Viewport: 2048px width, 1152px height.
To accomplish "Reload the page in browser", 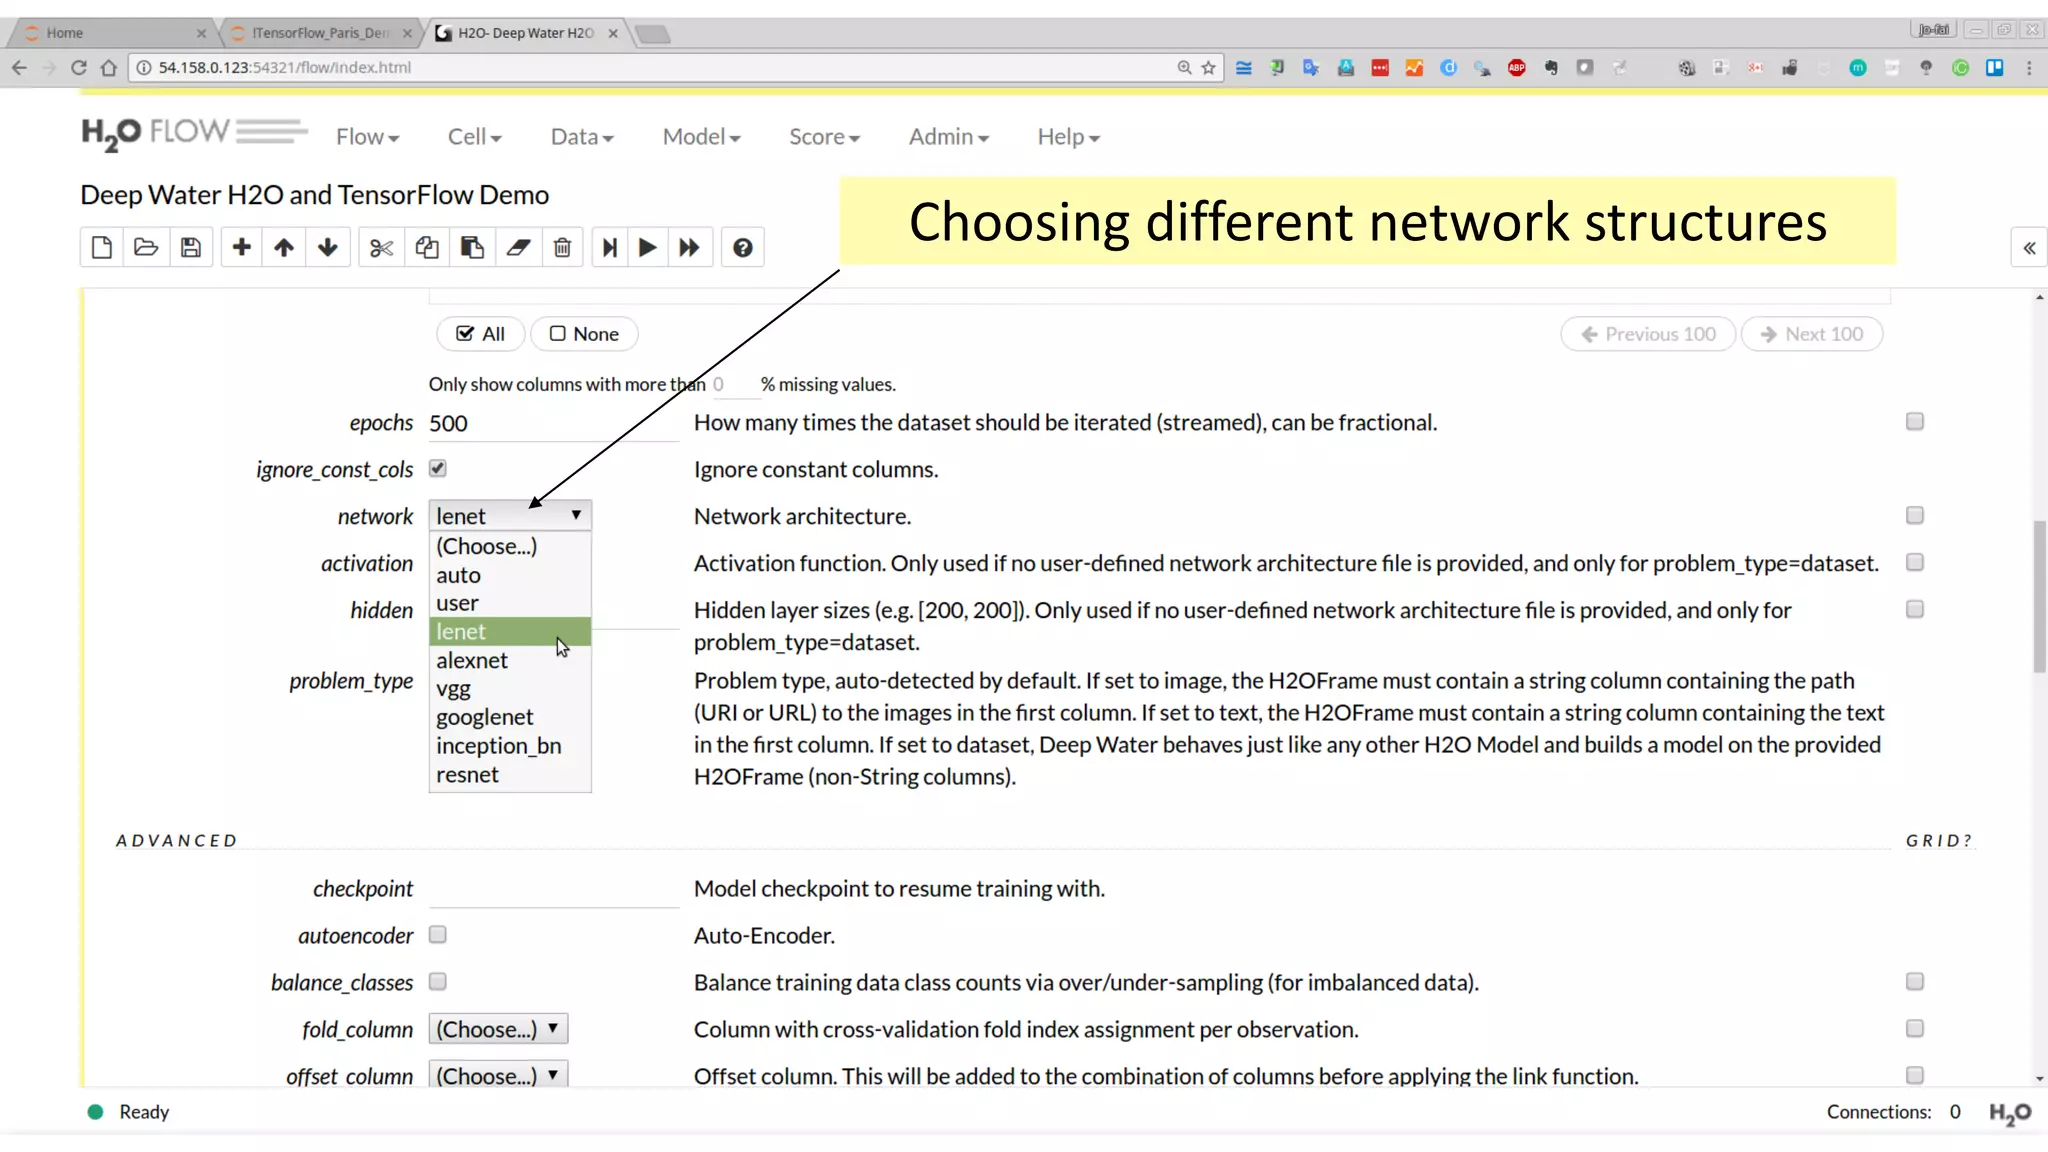I will tap(79, 67).
